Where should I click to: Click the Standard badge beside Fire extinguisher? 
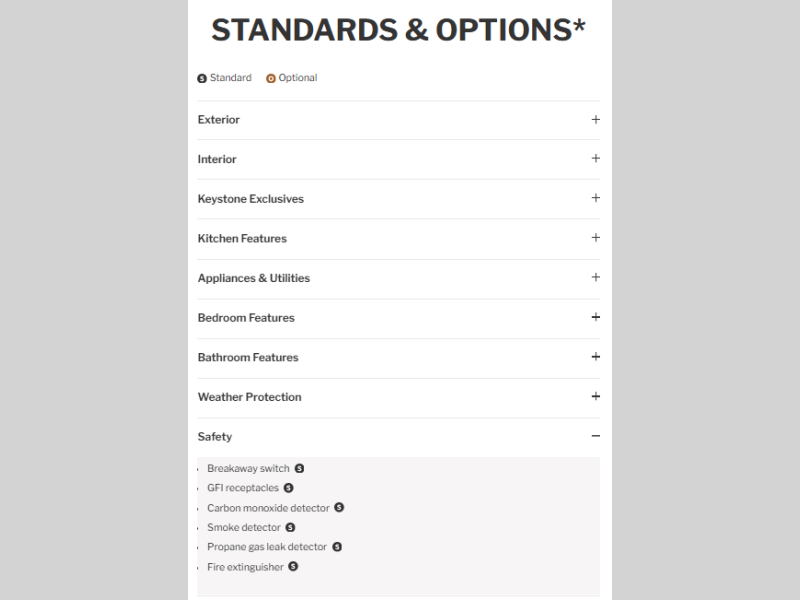293,566
